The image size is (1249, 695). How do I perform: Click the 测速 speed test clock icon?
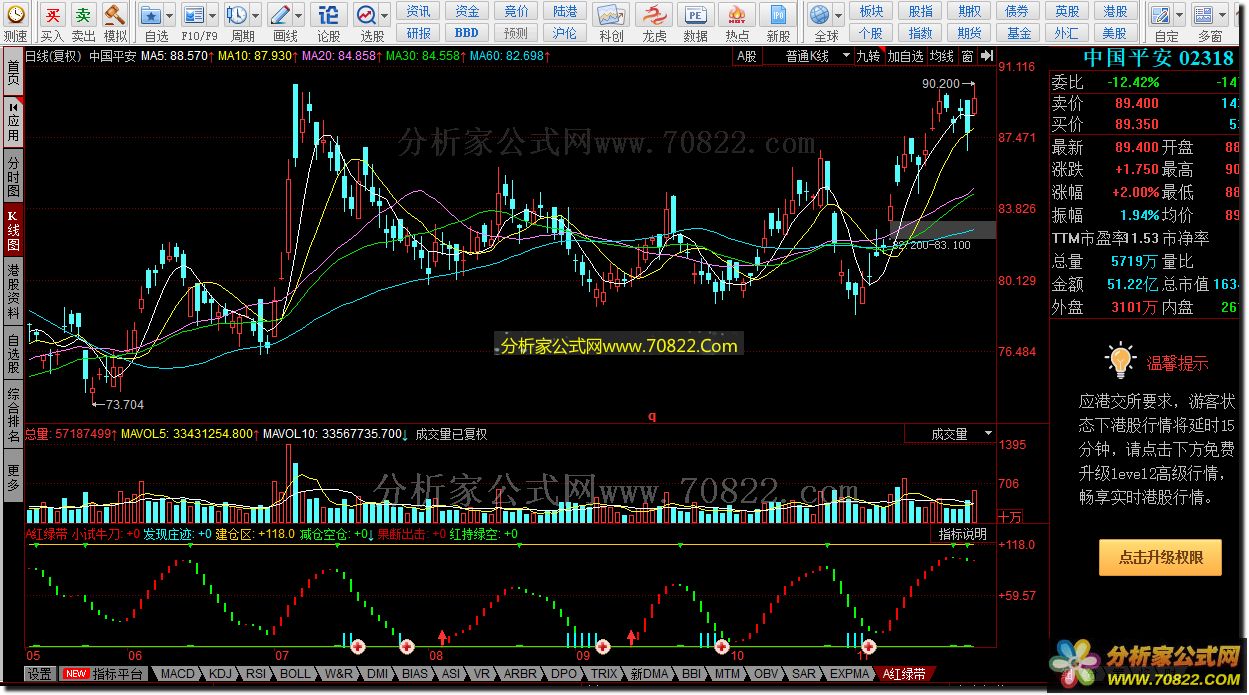[15, 15]
